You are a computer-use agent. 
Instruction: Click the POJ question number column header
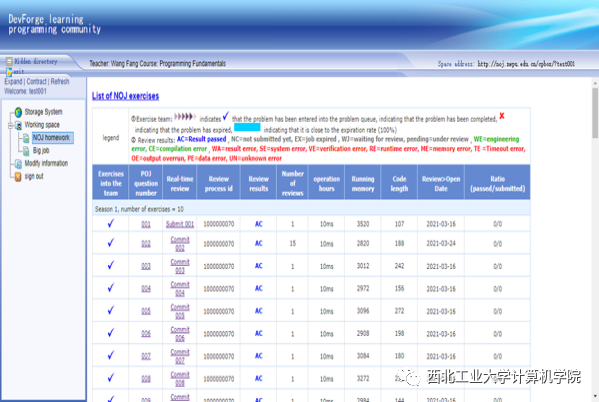[146, 183]
